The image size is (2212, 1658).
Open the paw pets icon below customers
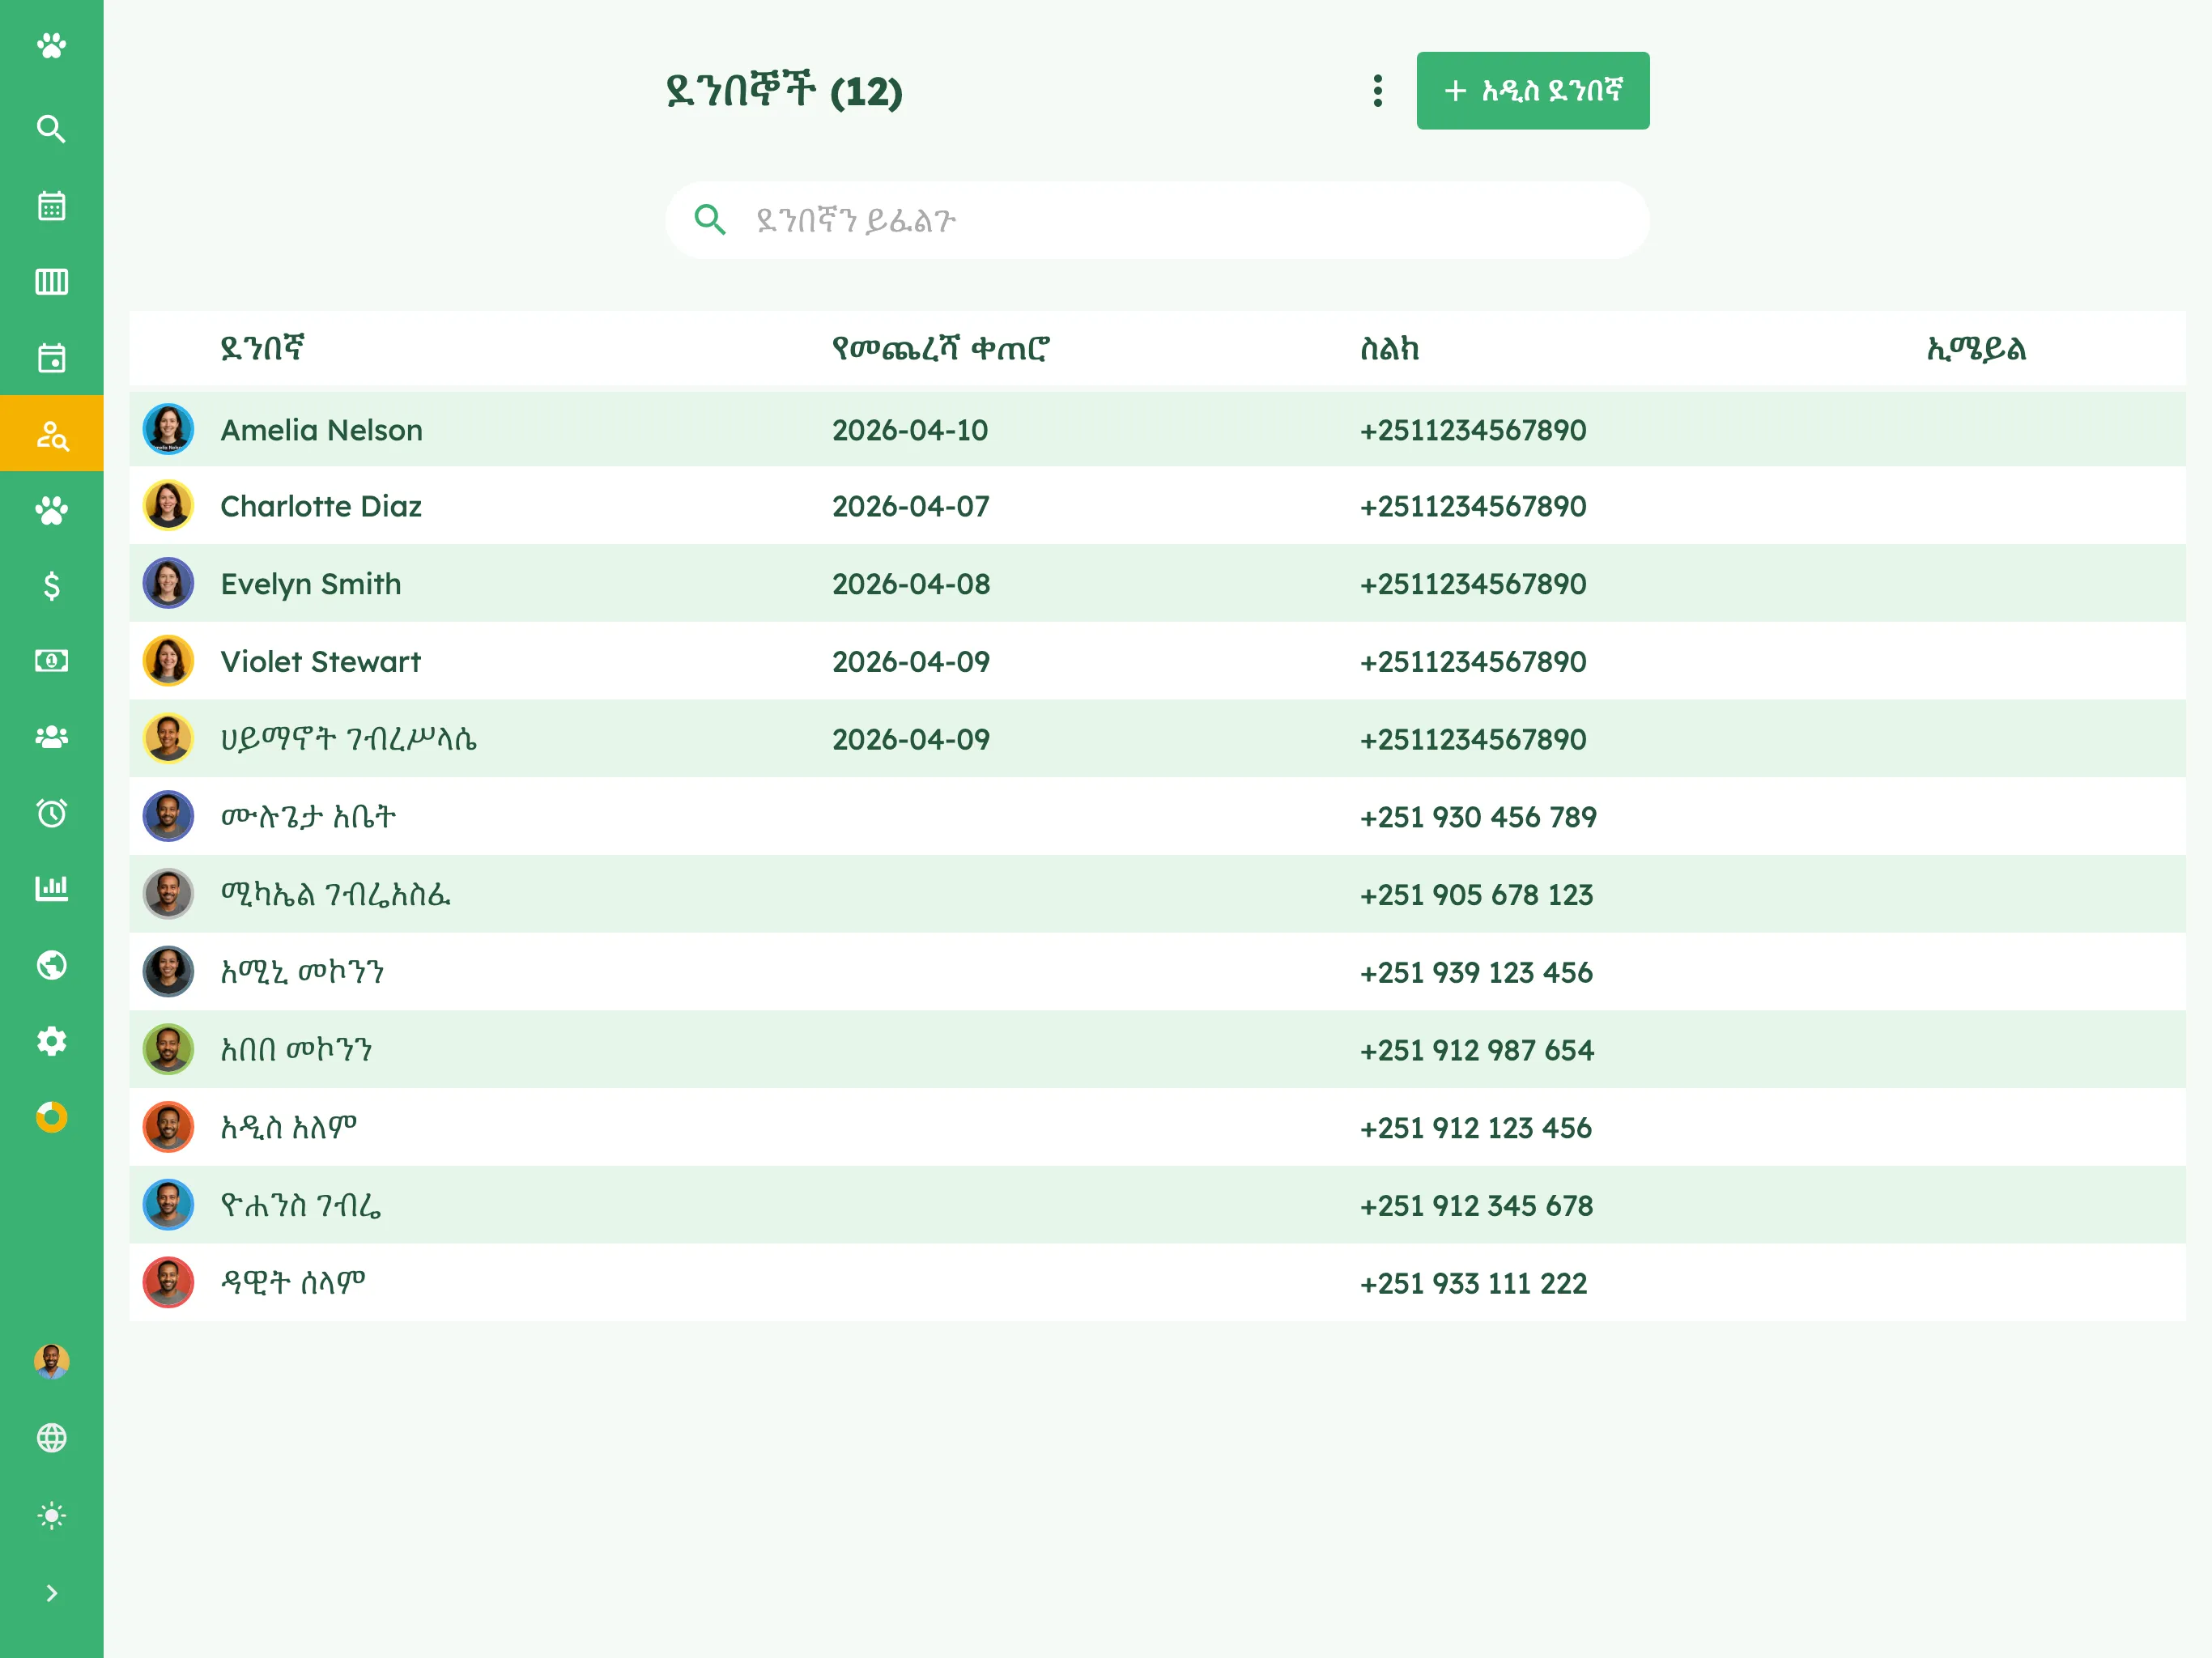click(51, 510)
